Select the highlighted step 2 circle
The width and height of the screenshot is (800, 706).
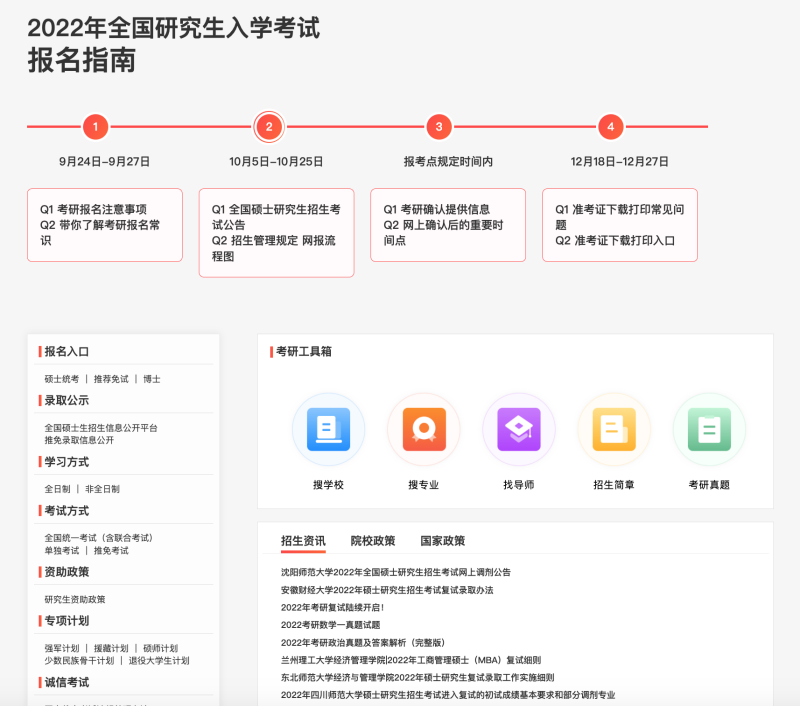268,127
